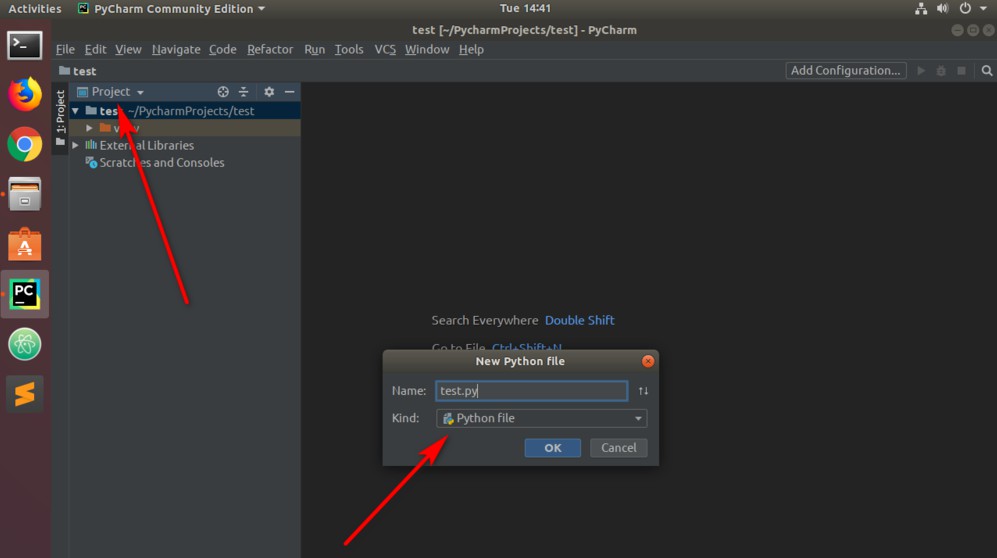The height and width of the screenshot is (558, 997).
Task: Collapse the test project root arrow
Action: [x=76, y=111]
